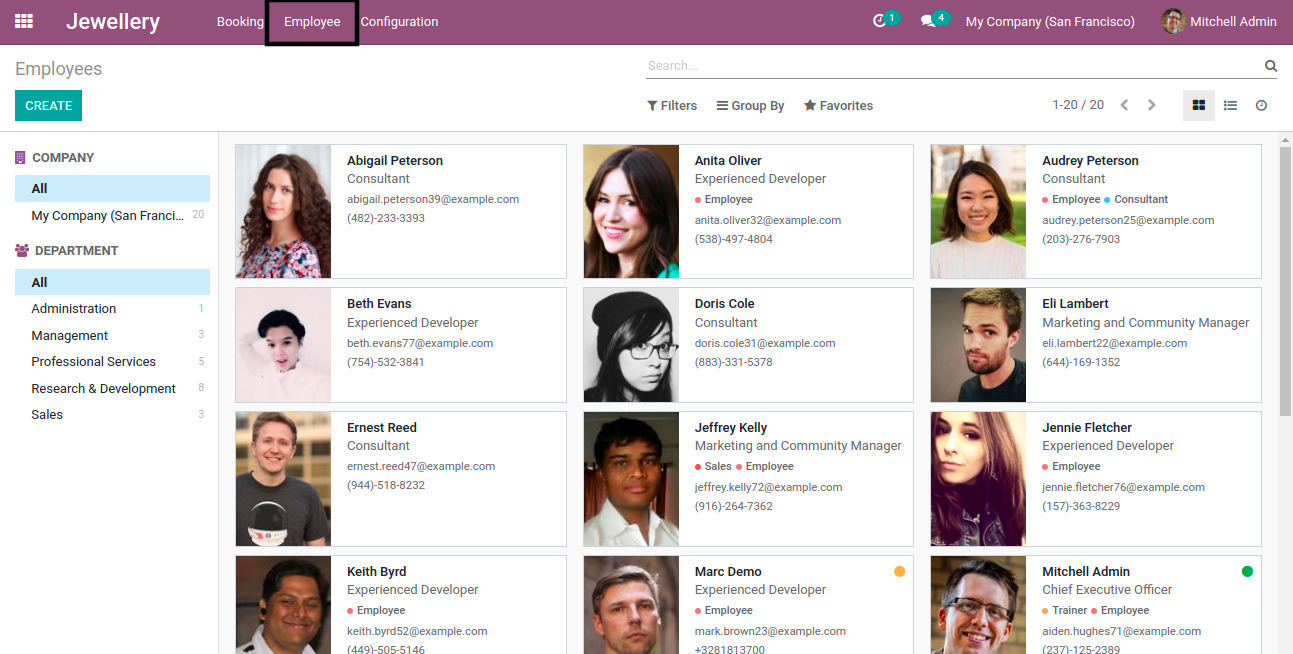Open the Group By dropdown
Viewport: 1293px width, 654px height.
point(750,105)
